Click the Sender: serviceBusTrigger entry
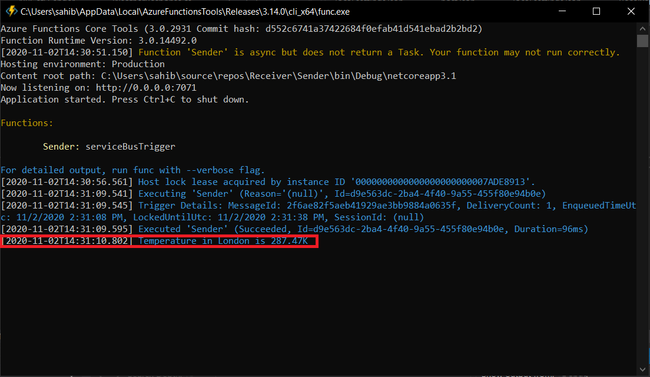650x377 pixels. click(109, 147)
